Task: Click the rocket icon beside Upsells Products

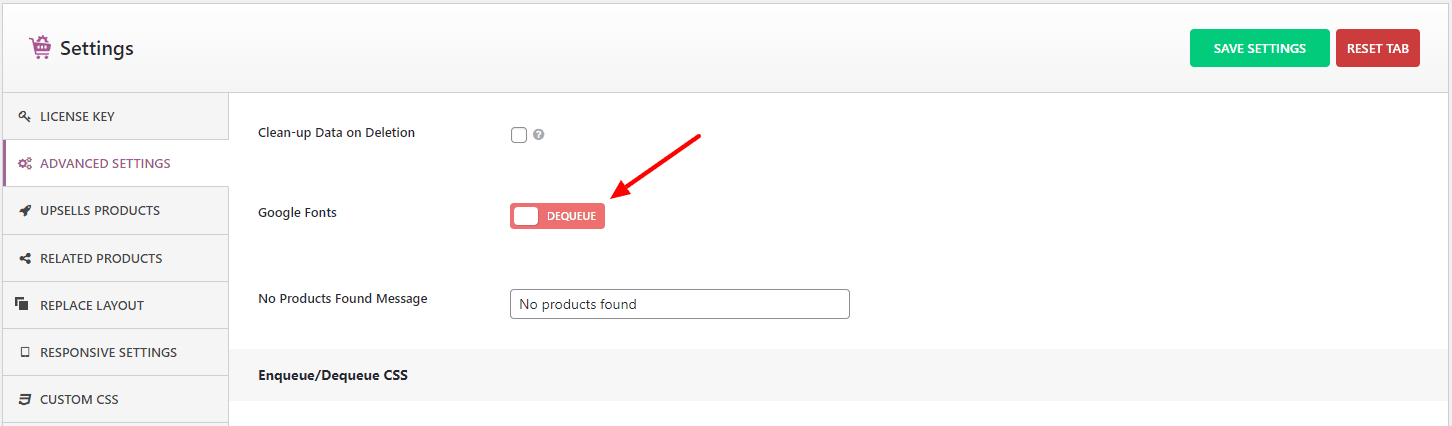Action: 25,211
